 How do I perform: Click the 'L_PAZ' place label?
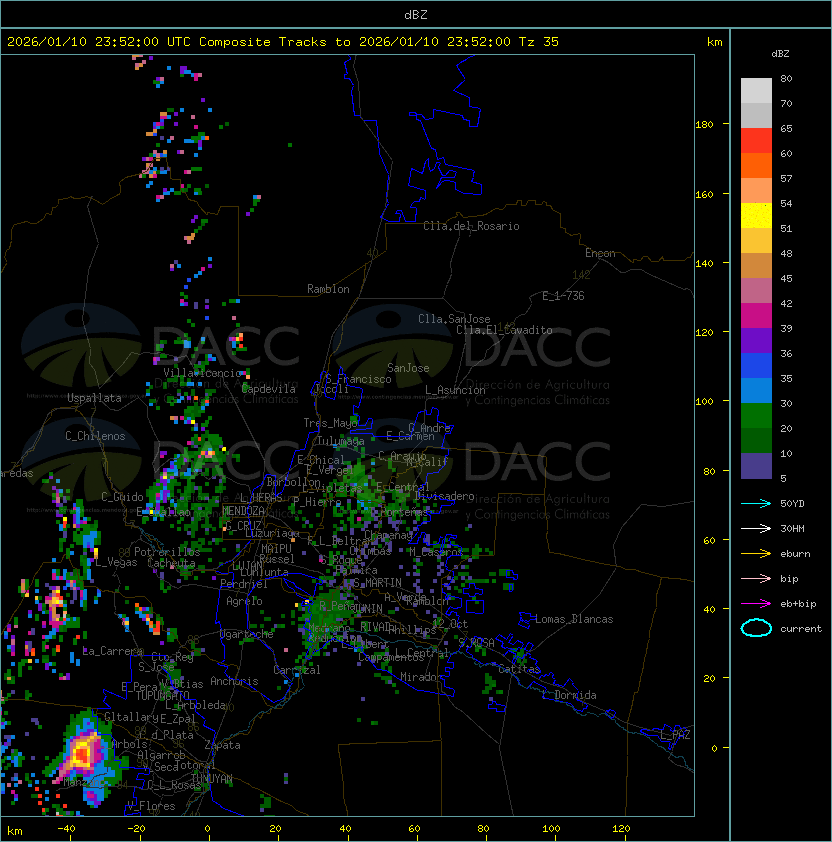[x=675, y=735]
